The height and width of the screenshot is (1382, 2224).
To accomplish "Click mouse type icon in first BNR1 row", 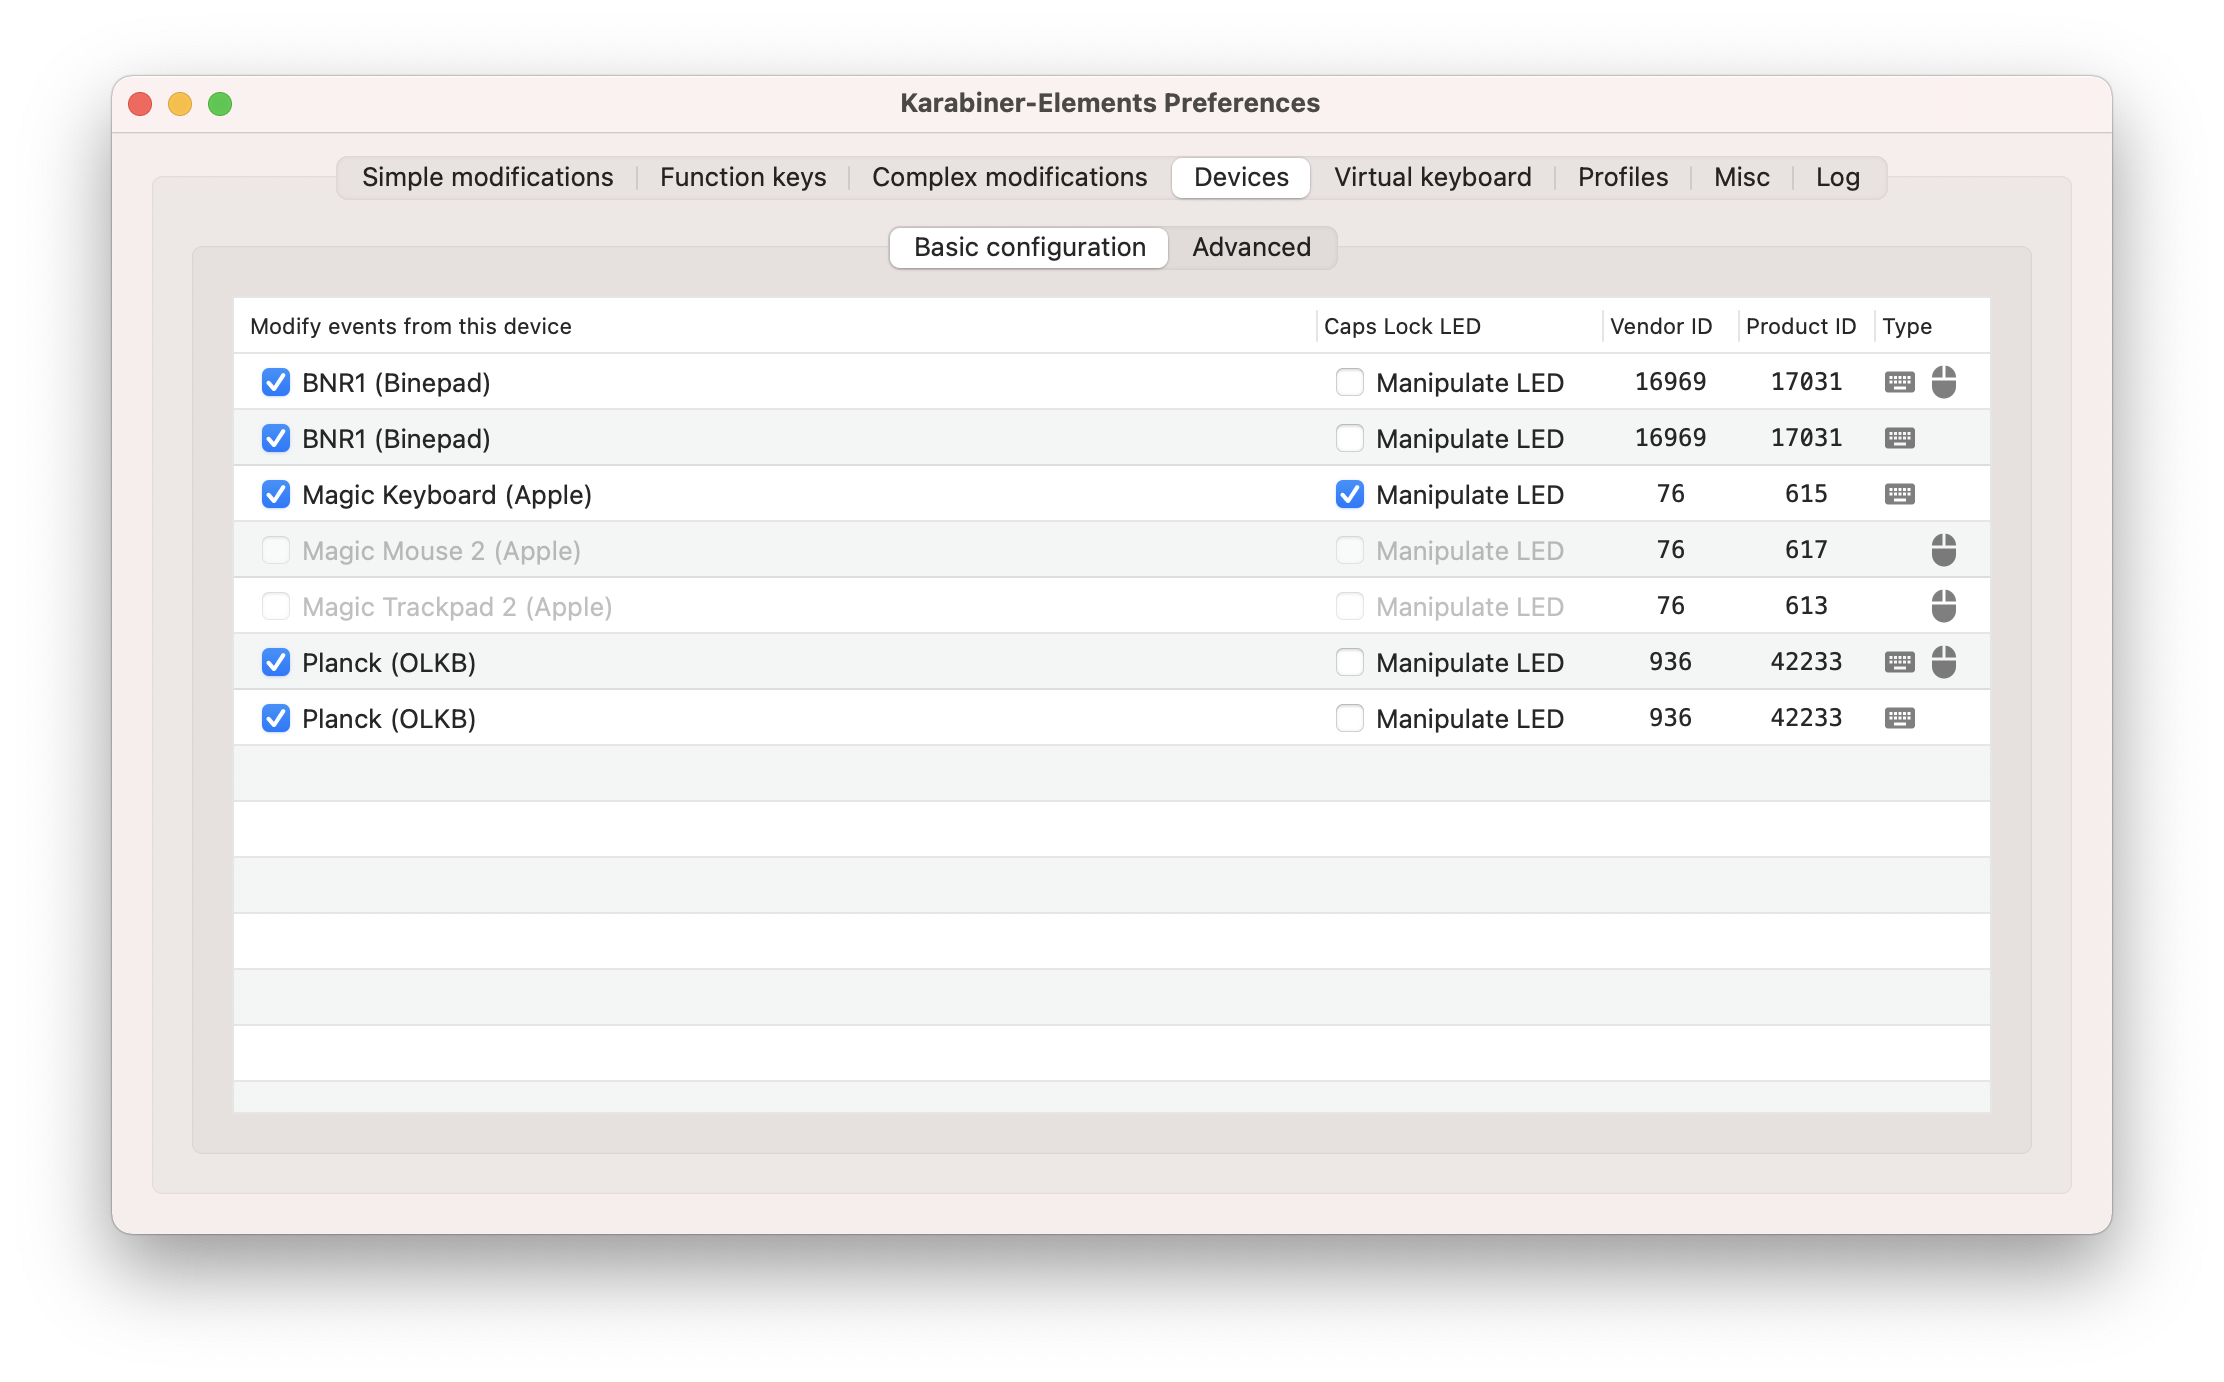I will [x=1943, y=382].
